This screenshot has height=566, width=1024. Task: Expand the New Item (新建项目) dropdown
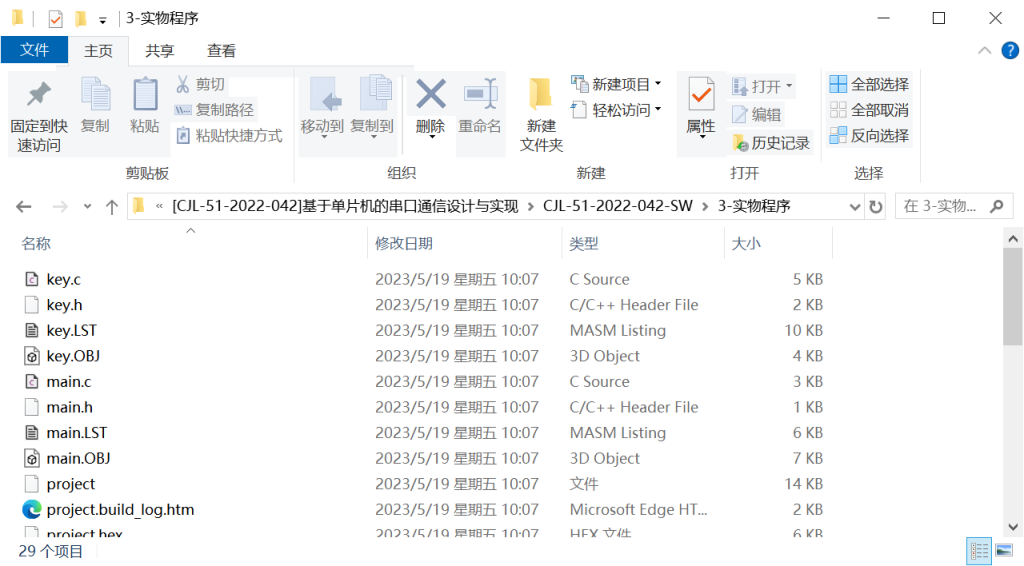[657, 85]
